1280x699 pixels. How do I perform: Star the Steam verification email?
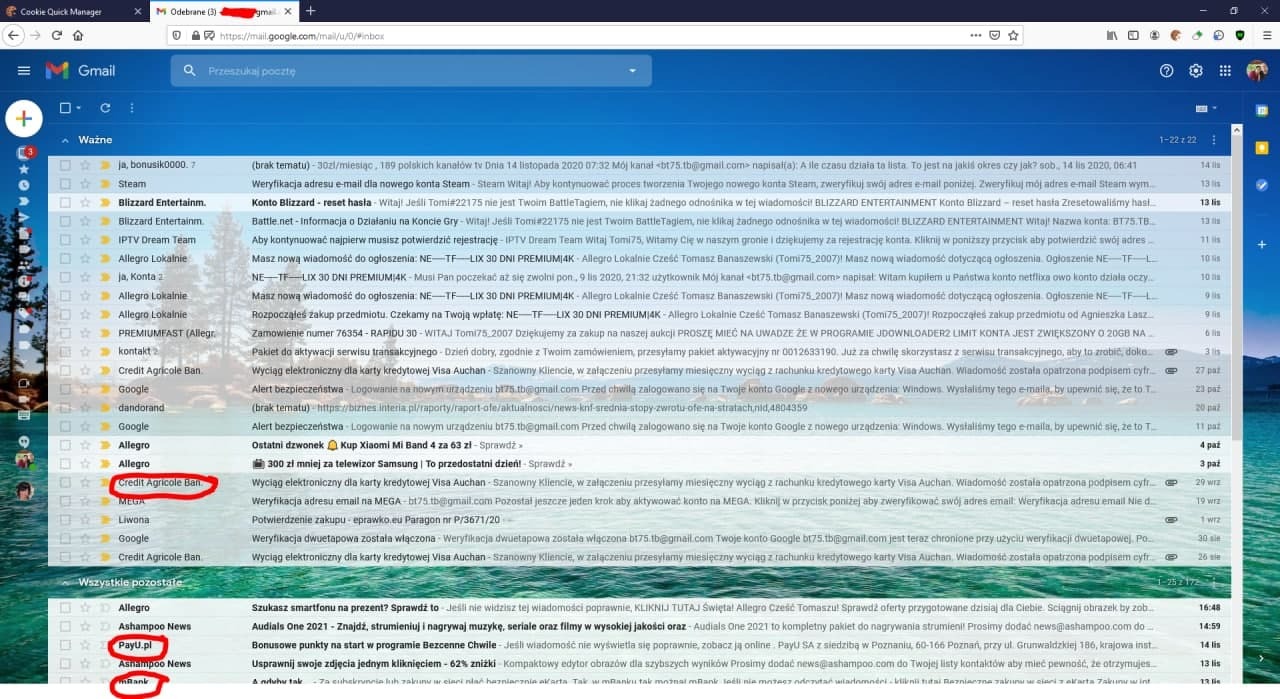[x=86, y=184]
